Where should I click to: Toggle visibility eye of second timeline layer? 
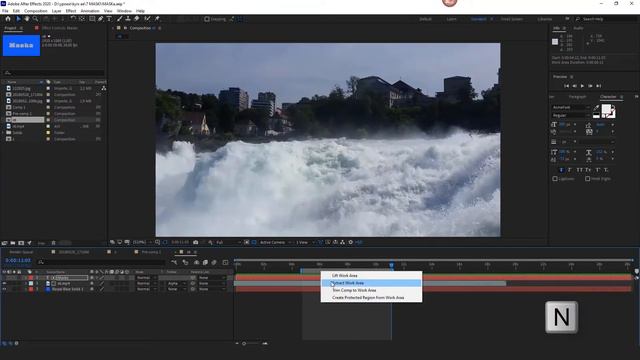click(4, 283)
